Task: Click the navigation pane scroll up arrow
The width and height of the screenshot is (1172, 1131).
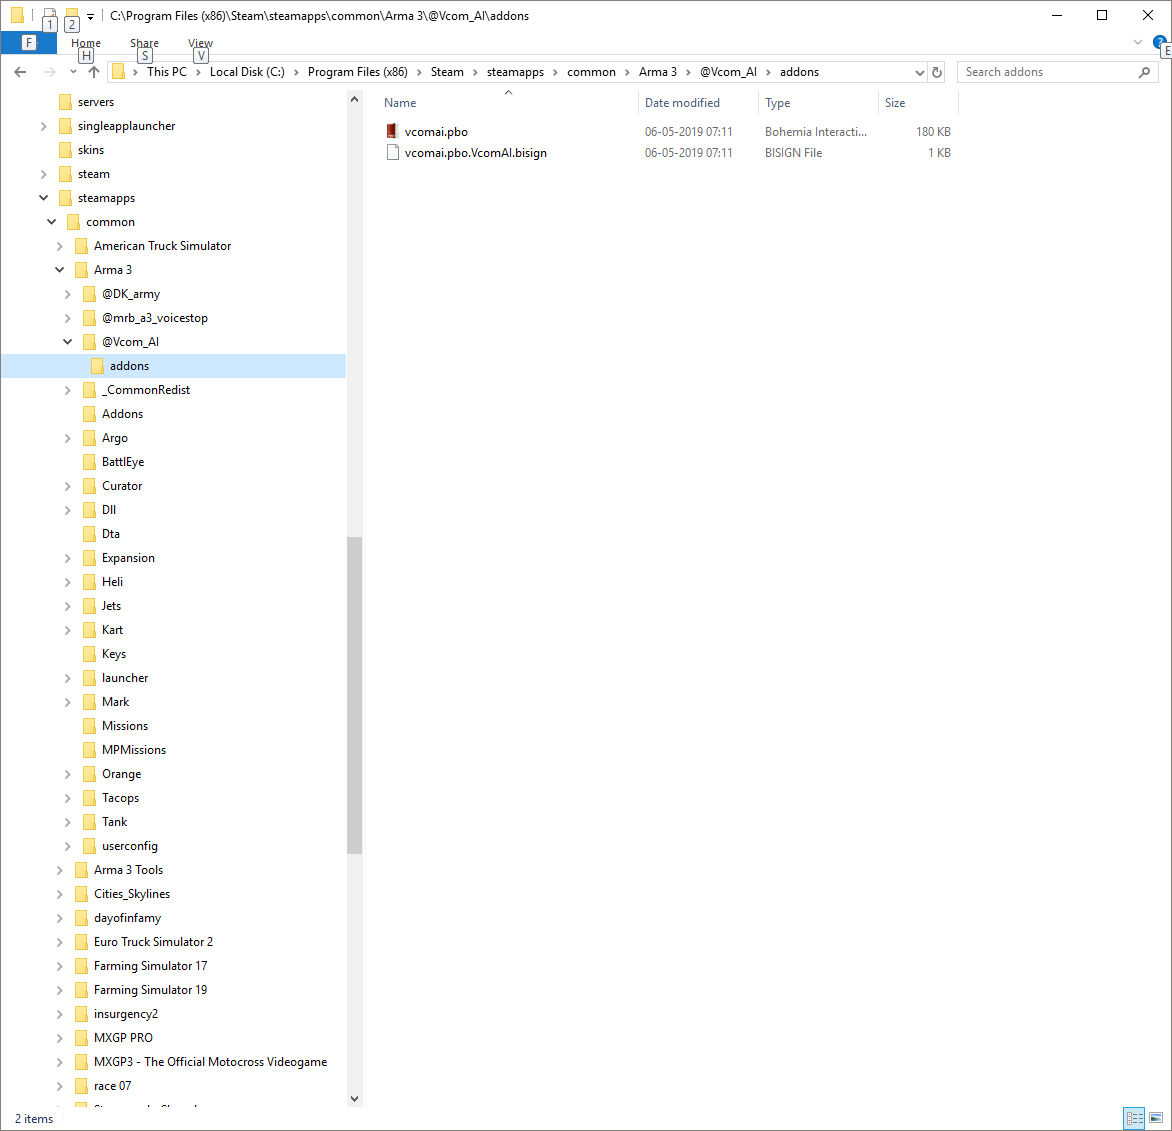Action: click(x=354, y=99)
